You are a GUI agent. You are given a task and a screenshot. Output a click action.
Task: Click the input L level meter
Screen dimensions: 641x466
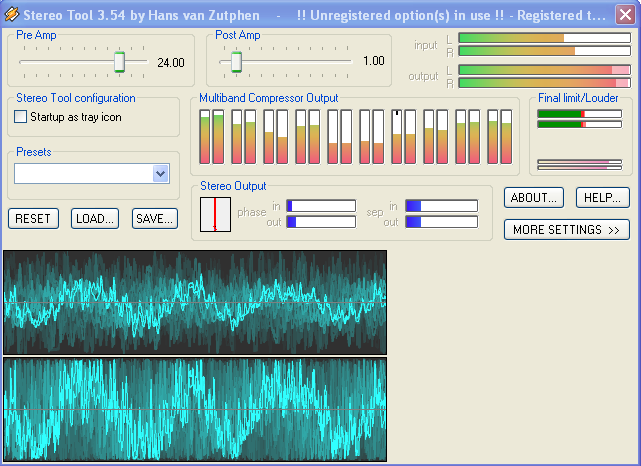pyautogui.click(x=545, y=38)
